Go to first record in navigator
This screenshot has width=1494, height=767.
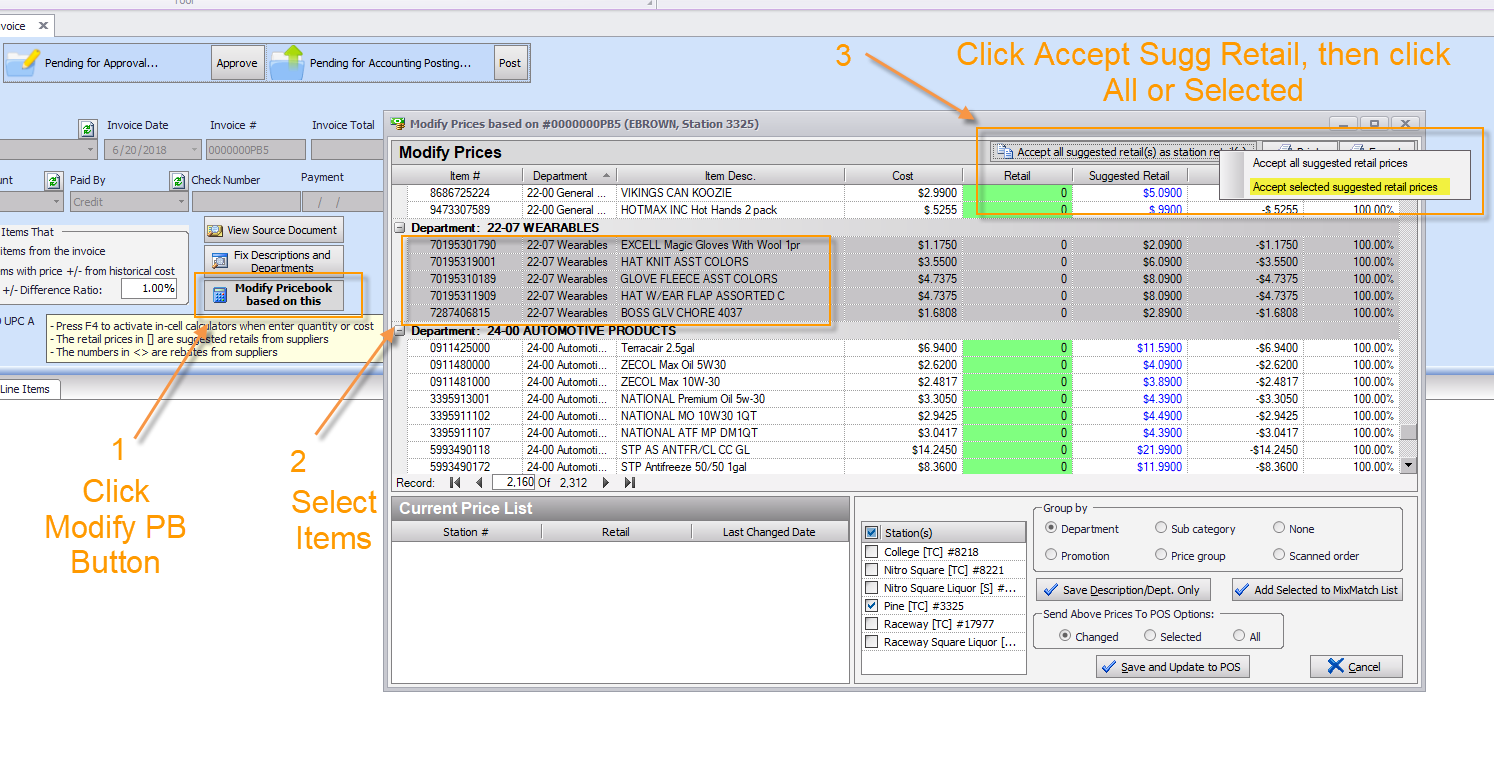[x=455, y=483]
